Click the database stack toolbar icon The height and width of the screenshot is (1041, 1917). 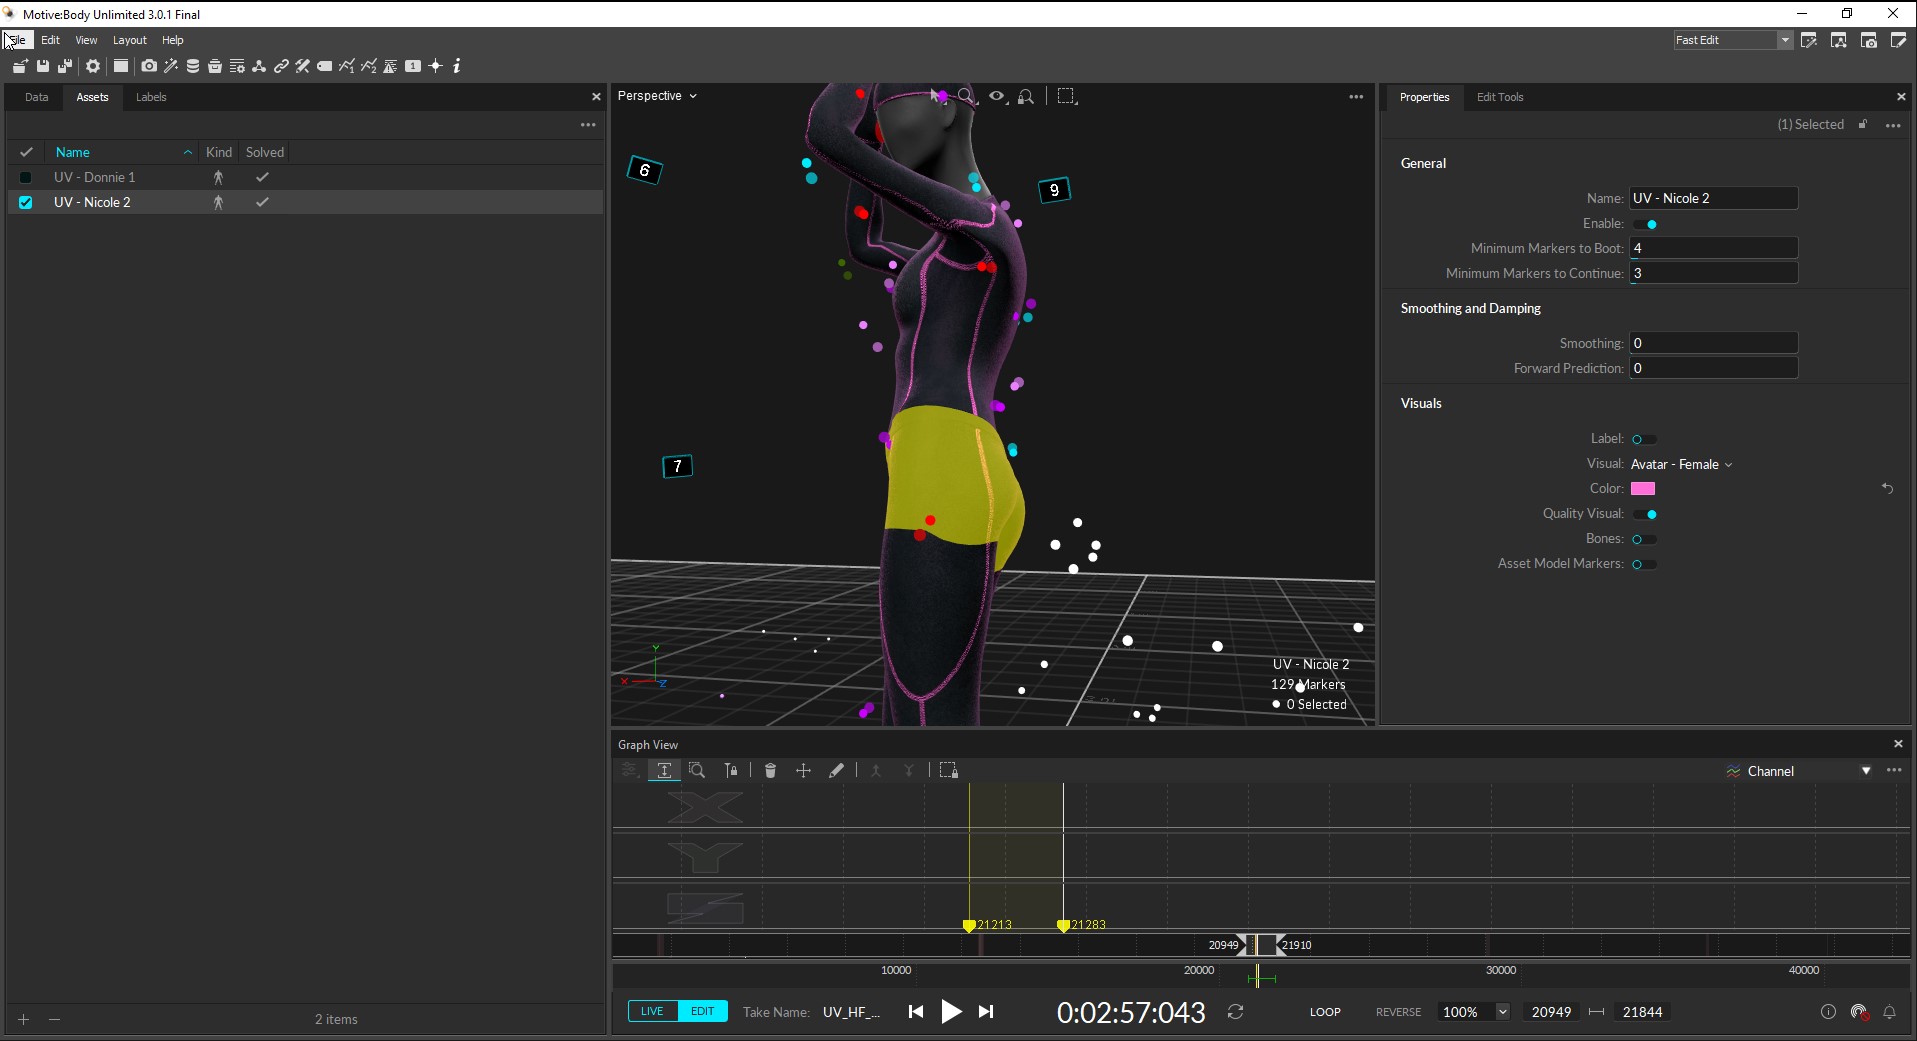point(193,66)
